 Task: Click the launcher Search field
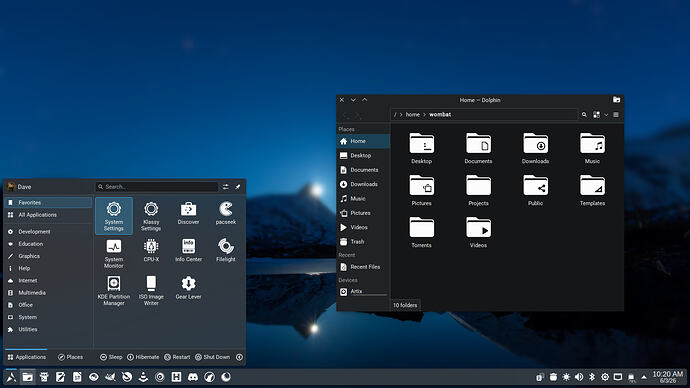tap(157, 187)
